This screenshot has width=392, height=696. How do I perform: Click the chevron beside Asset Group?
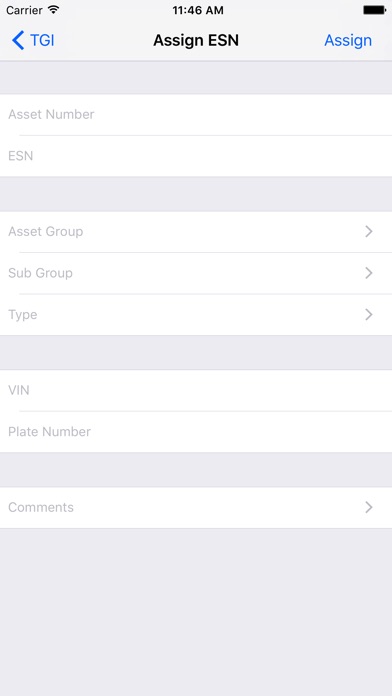pos(368,231)
